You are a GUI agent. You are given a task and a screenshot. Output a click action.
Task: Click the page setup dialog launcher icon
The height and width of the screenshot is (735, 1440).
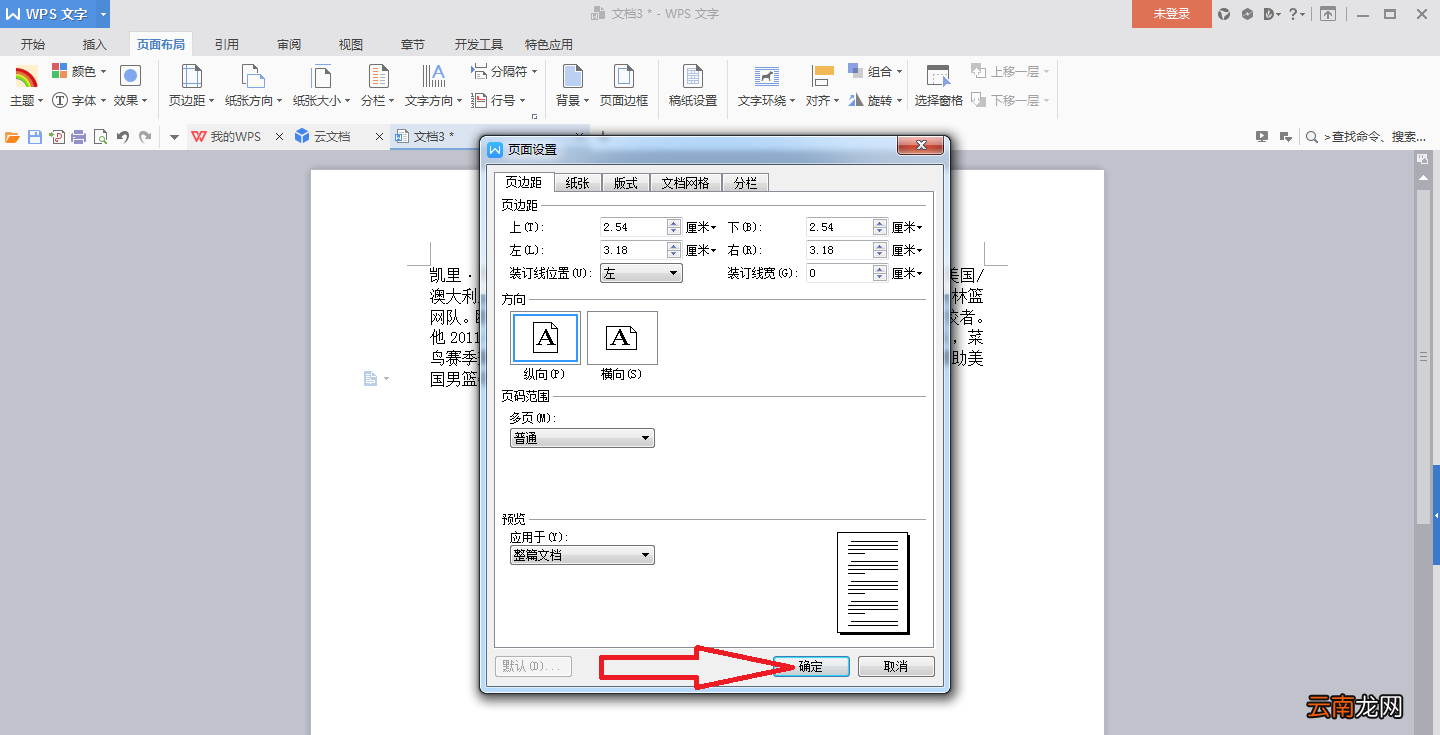tap(534, 116)
